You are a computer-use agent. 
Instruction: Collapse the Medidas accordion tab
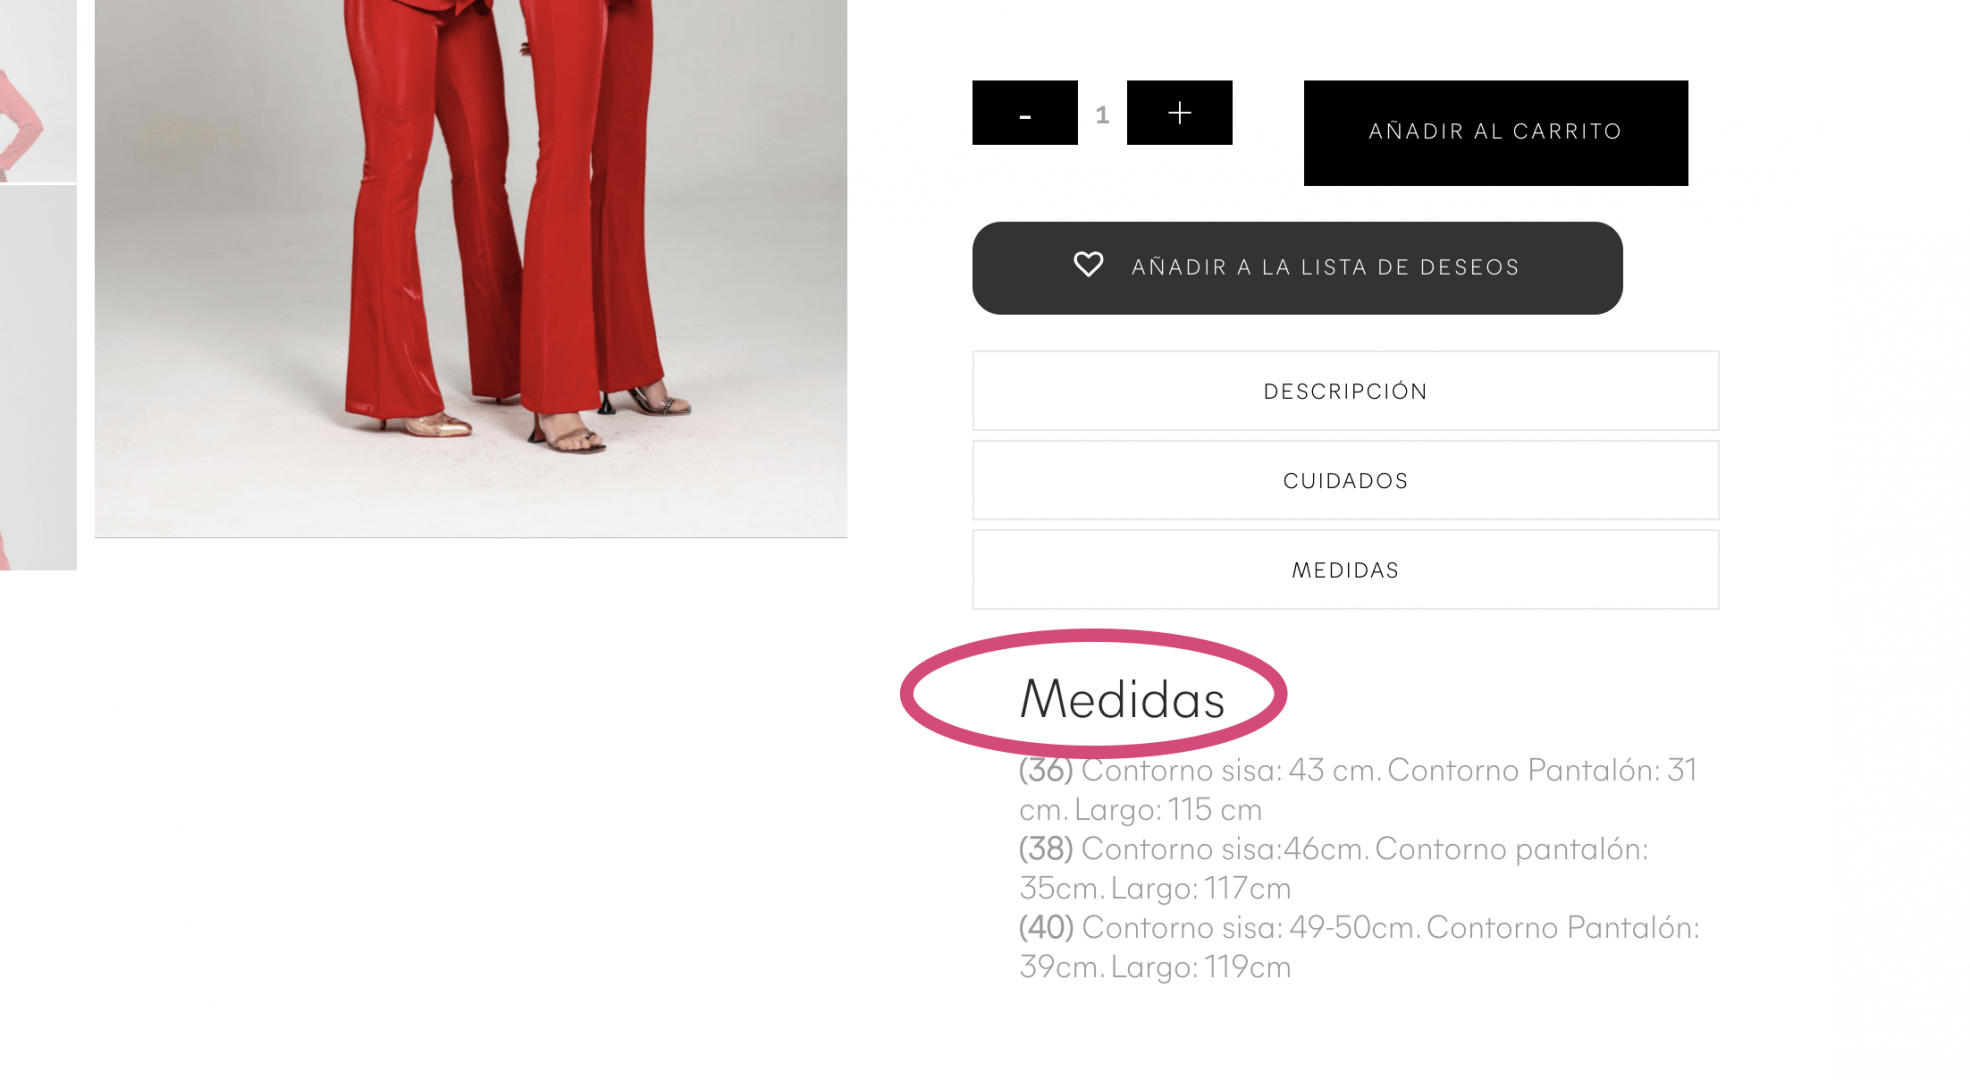[x=1345, y=570]
